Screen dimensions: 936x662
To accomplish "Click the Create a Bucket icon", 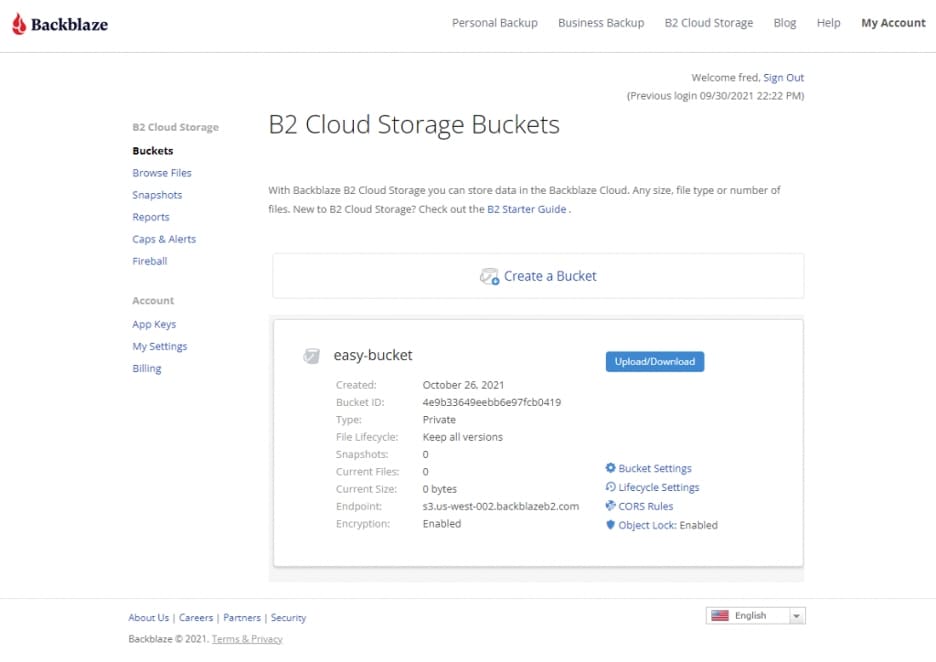I will [x=489, y=276].
